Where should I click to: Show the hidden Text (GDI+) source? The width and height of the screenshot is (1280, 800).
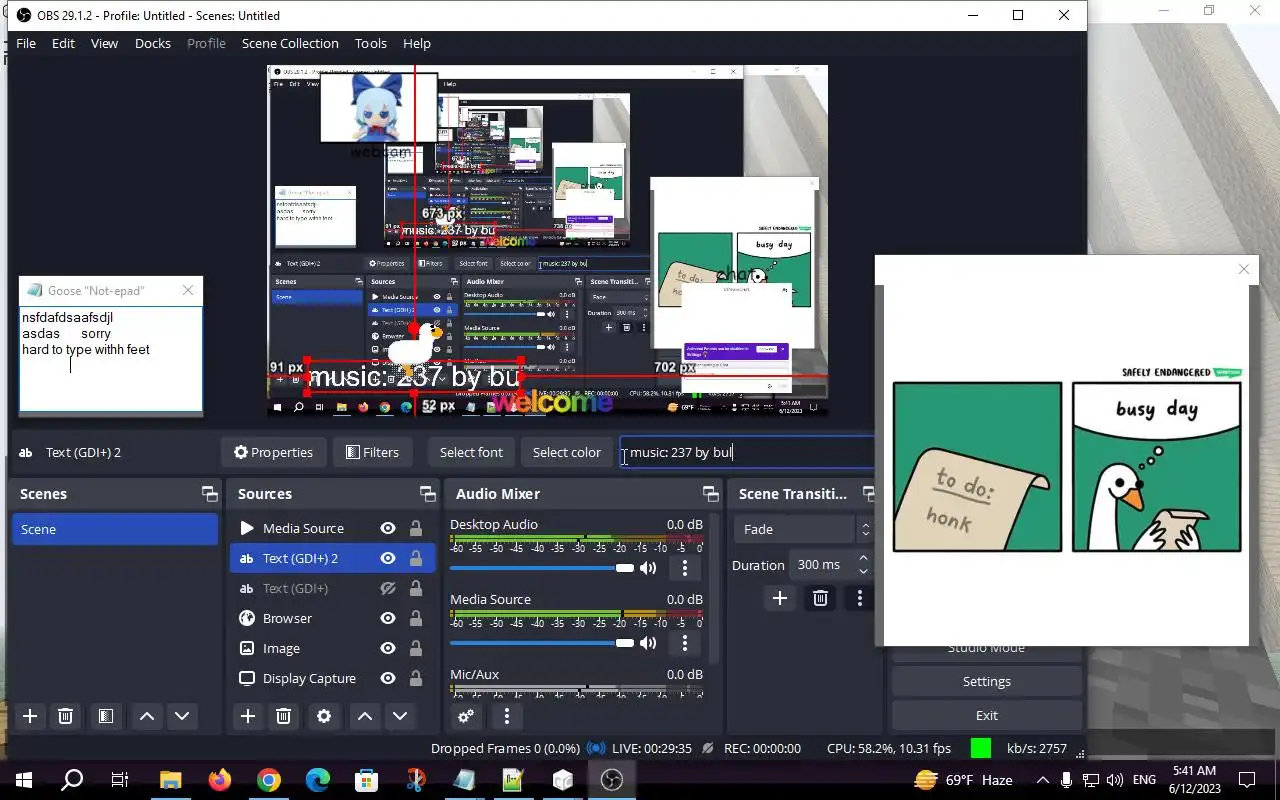388,588
